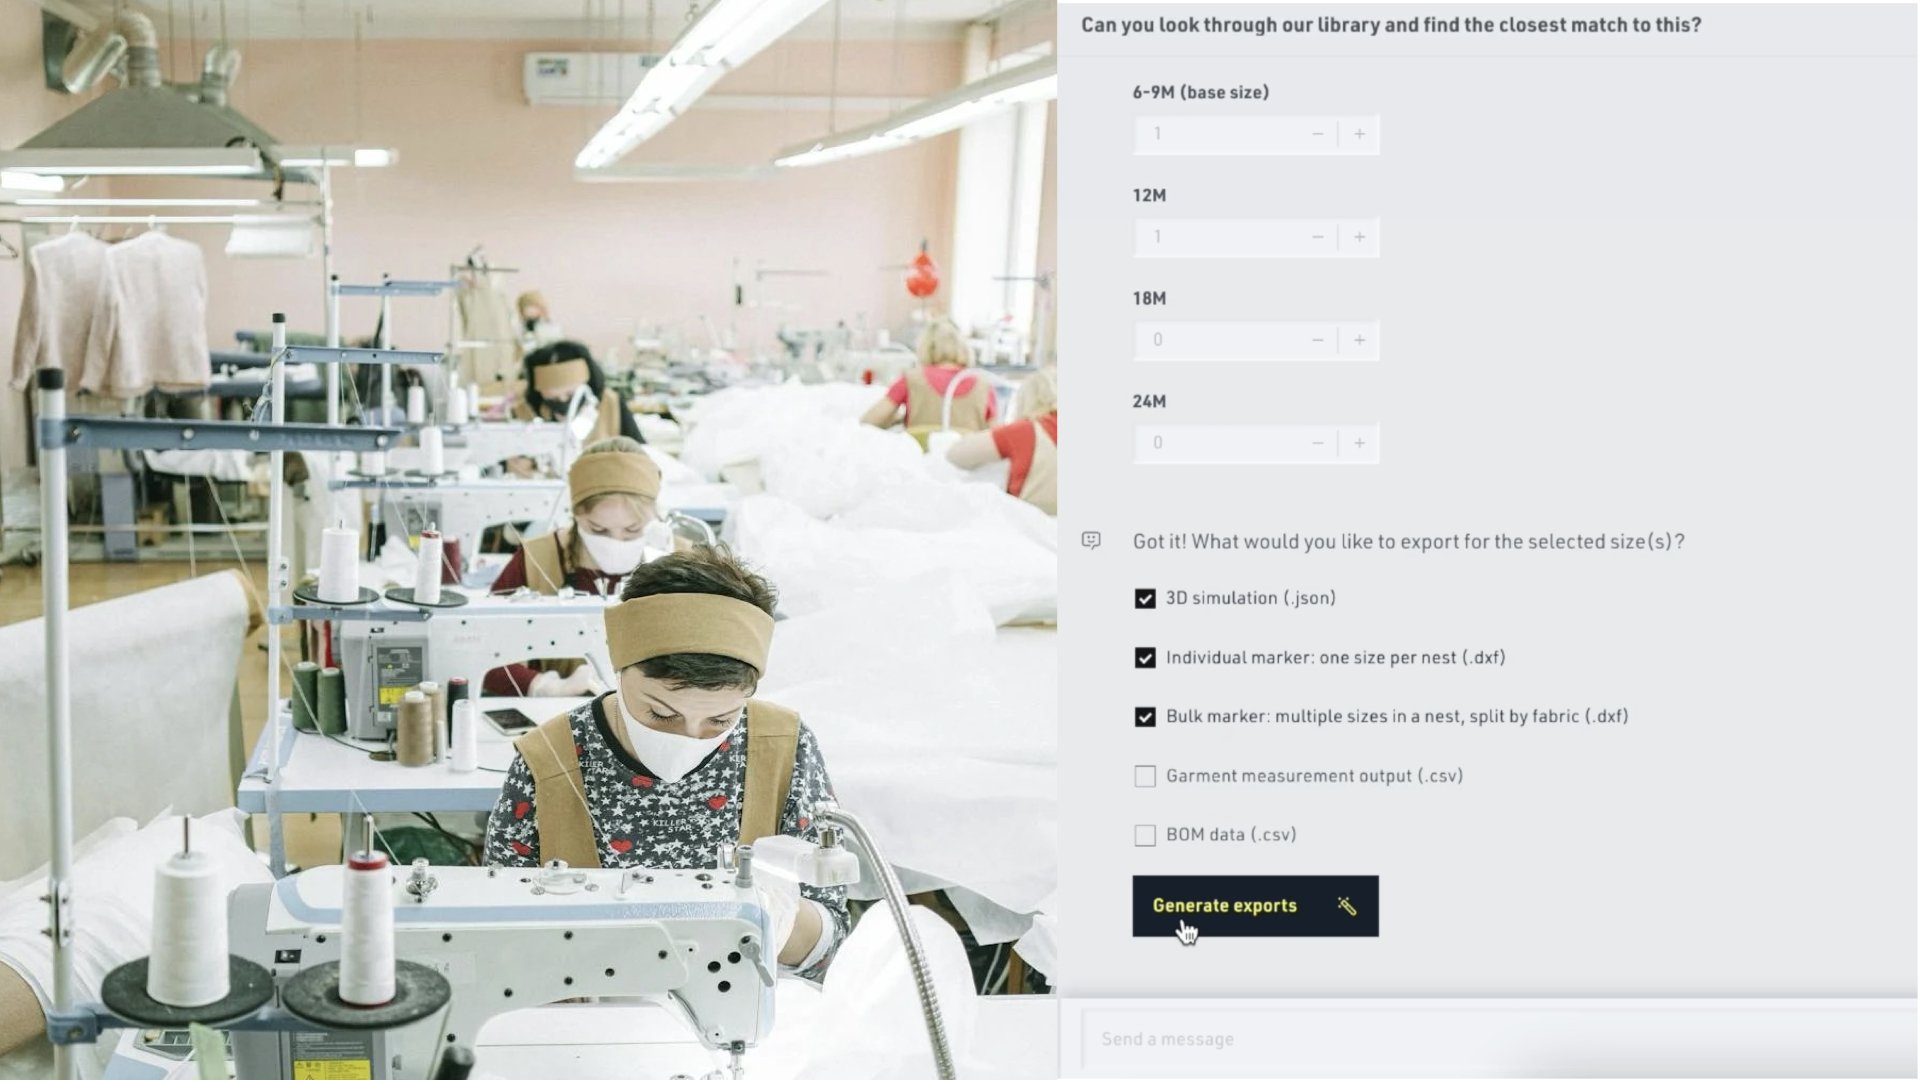Click the chat bubble icon beside Got it
1920x1080 pixels.
[1091, 541]
